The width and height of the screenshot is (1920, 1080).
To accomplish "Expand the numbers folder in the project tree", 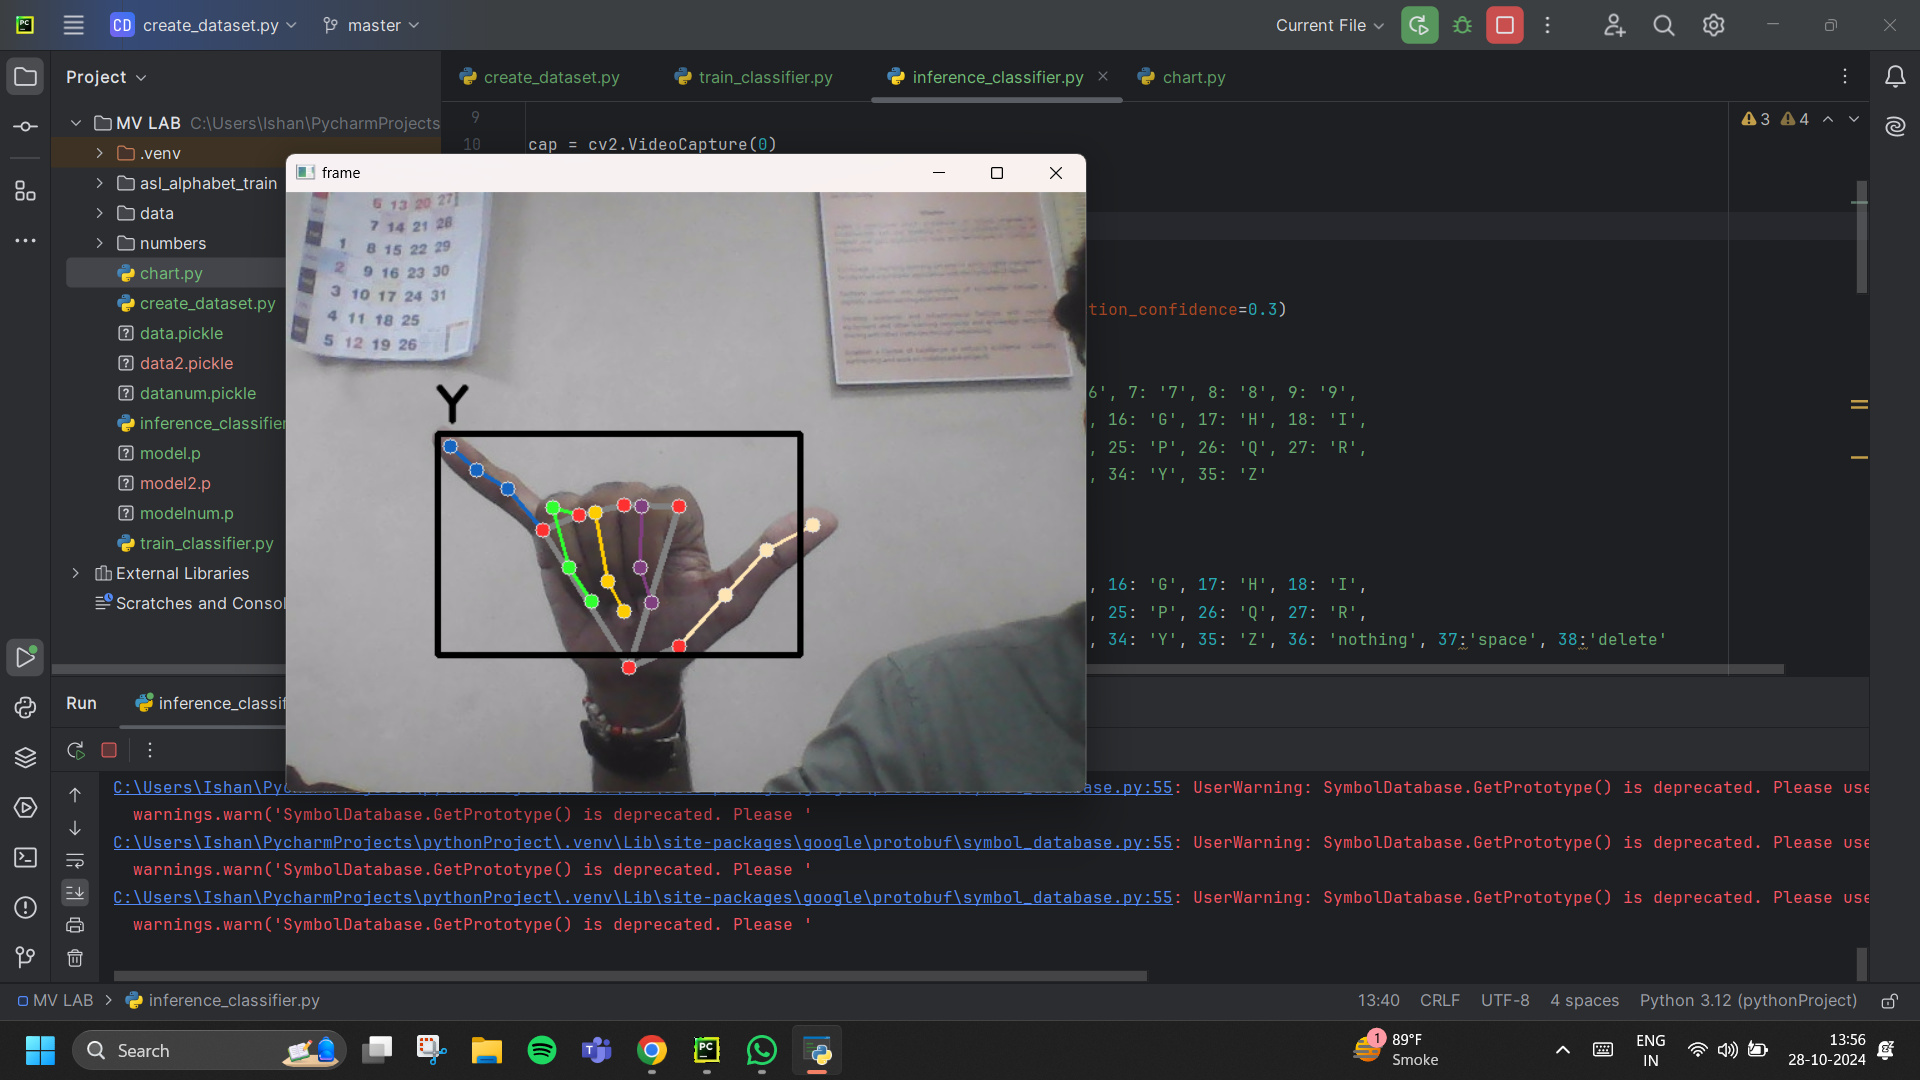I will tap(99, 243).
